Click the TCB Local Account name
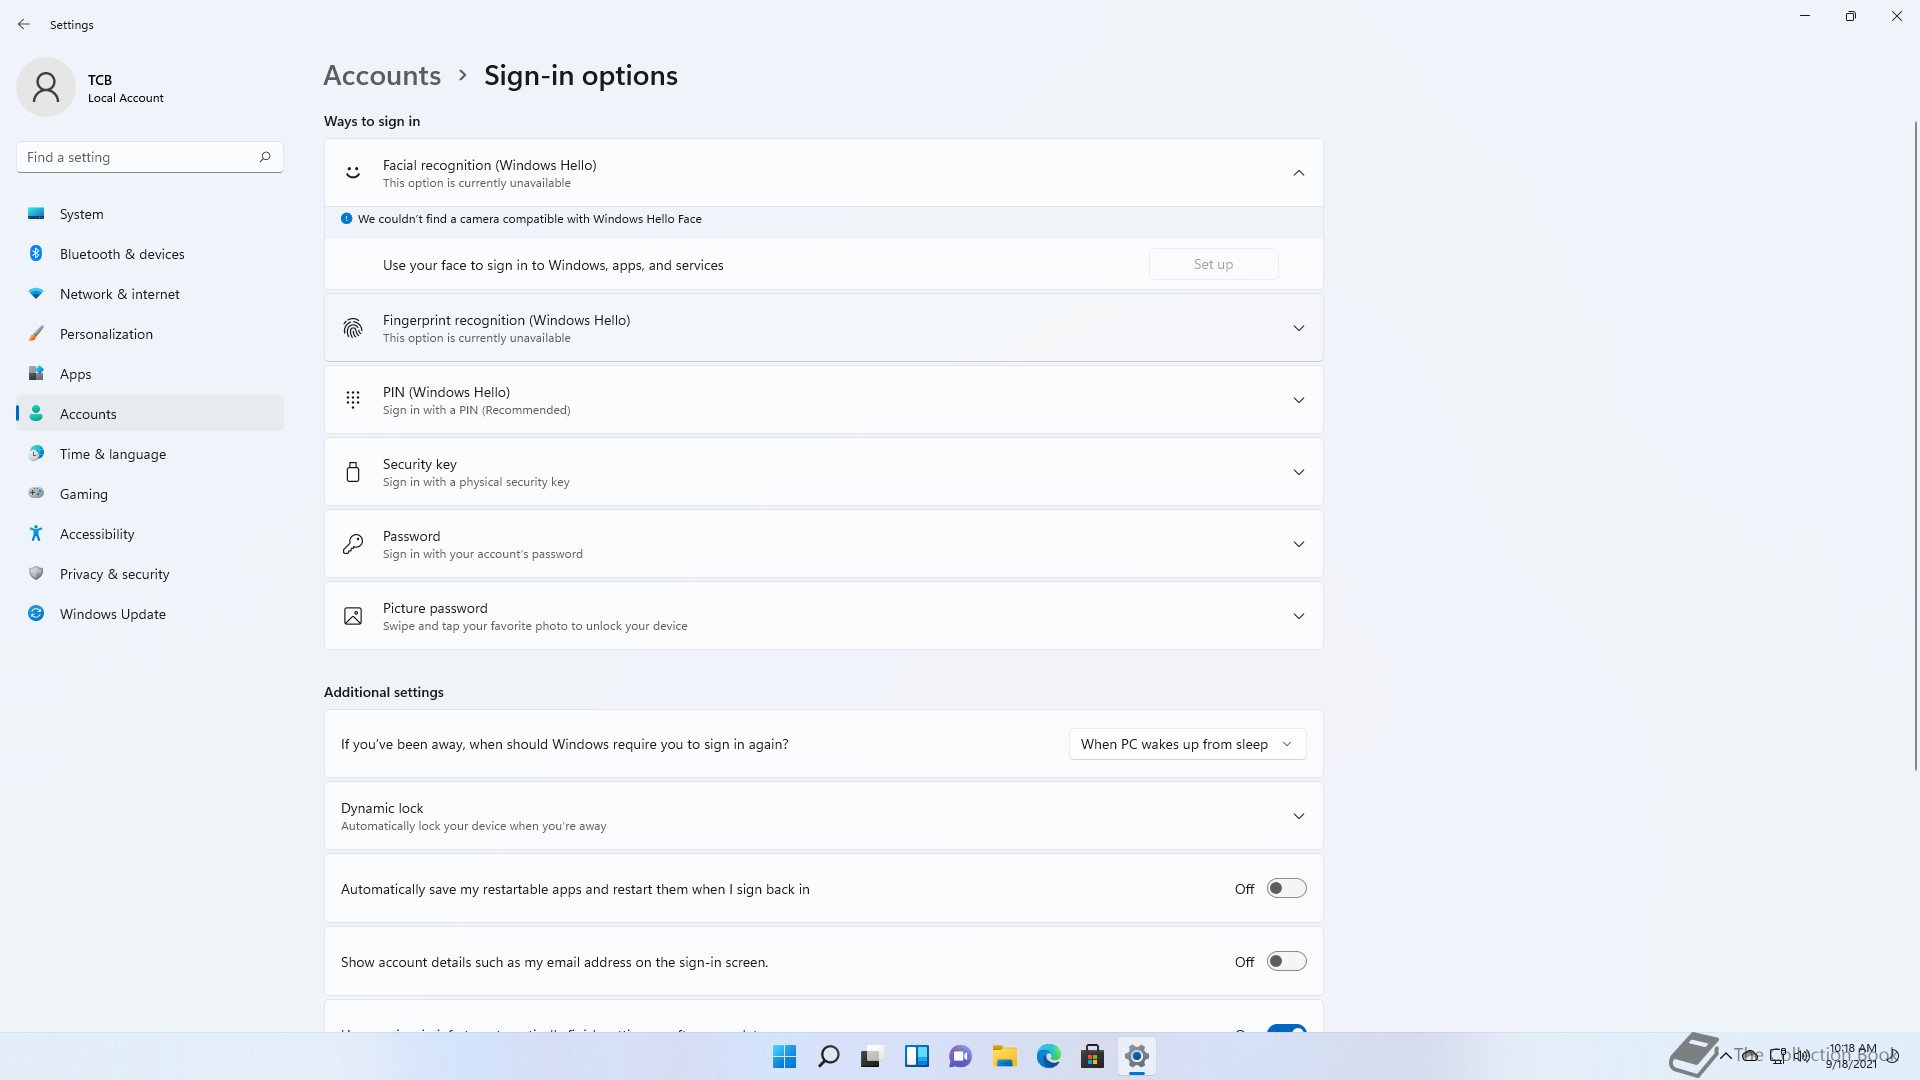Viewport: 1920px width, 1080px height. 125,88
